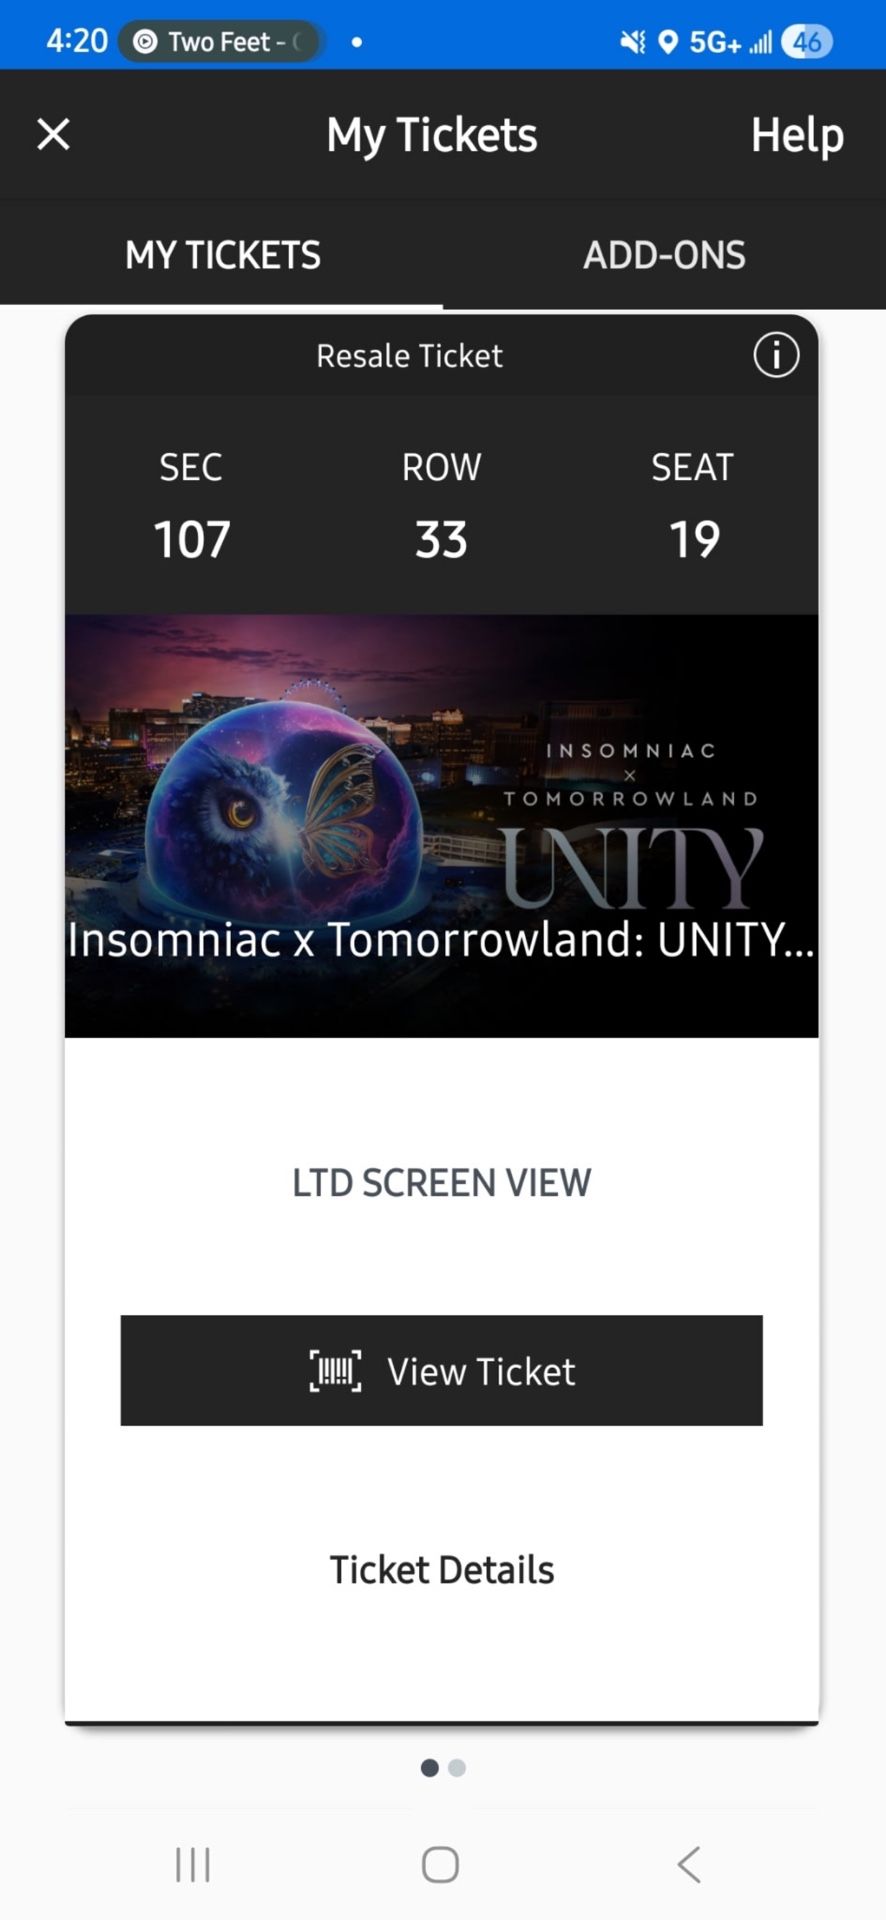The height and width of the screenshot is (1920, 886).
Task: Tap the Android home button icon
Action: [x=440, y=1865]
